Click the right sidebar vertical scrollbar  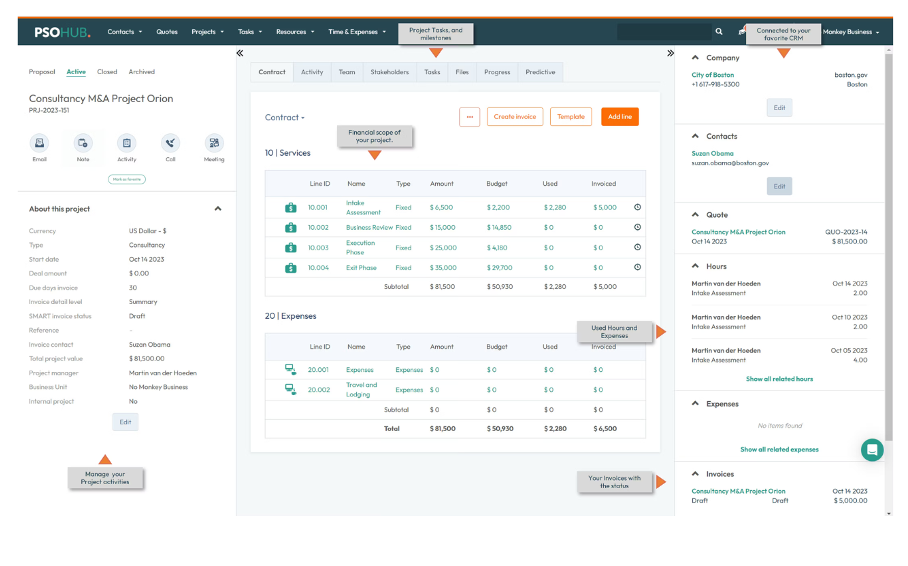pos(889,249)
